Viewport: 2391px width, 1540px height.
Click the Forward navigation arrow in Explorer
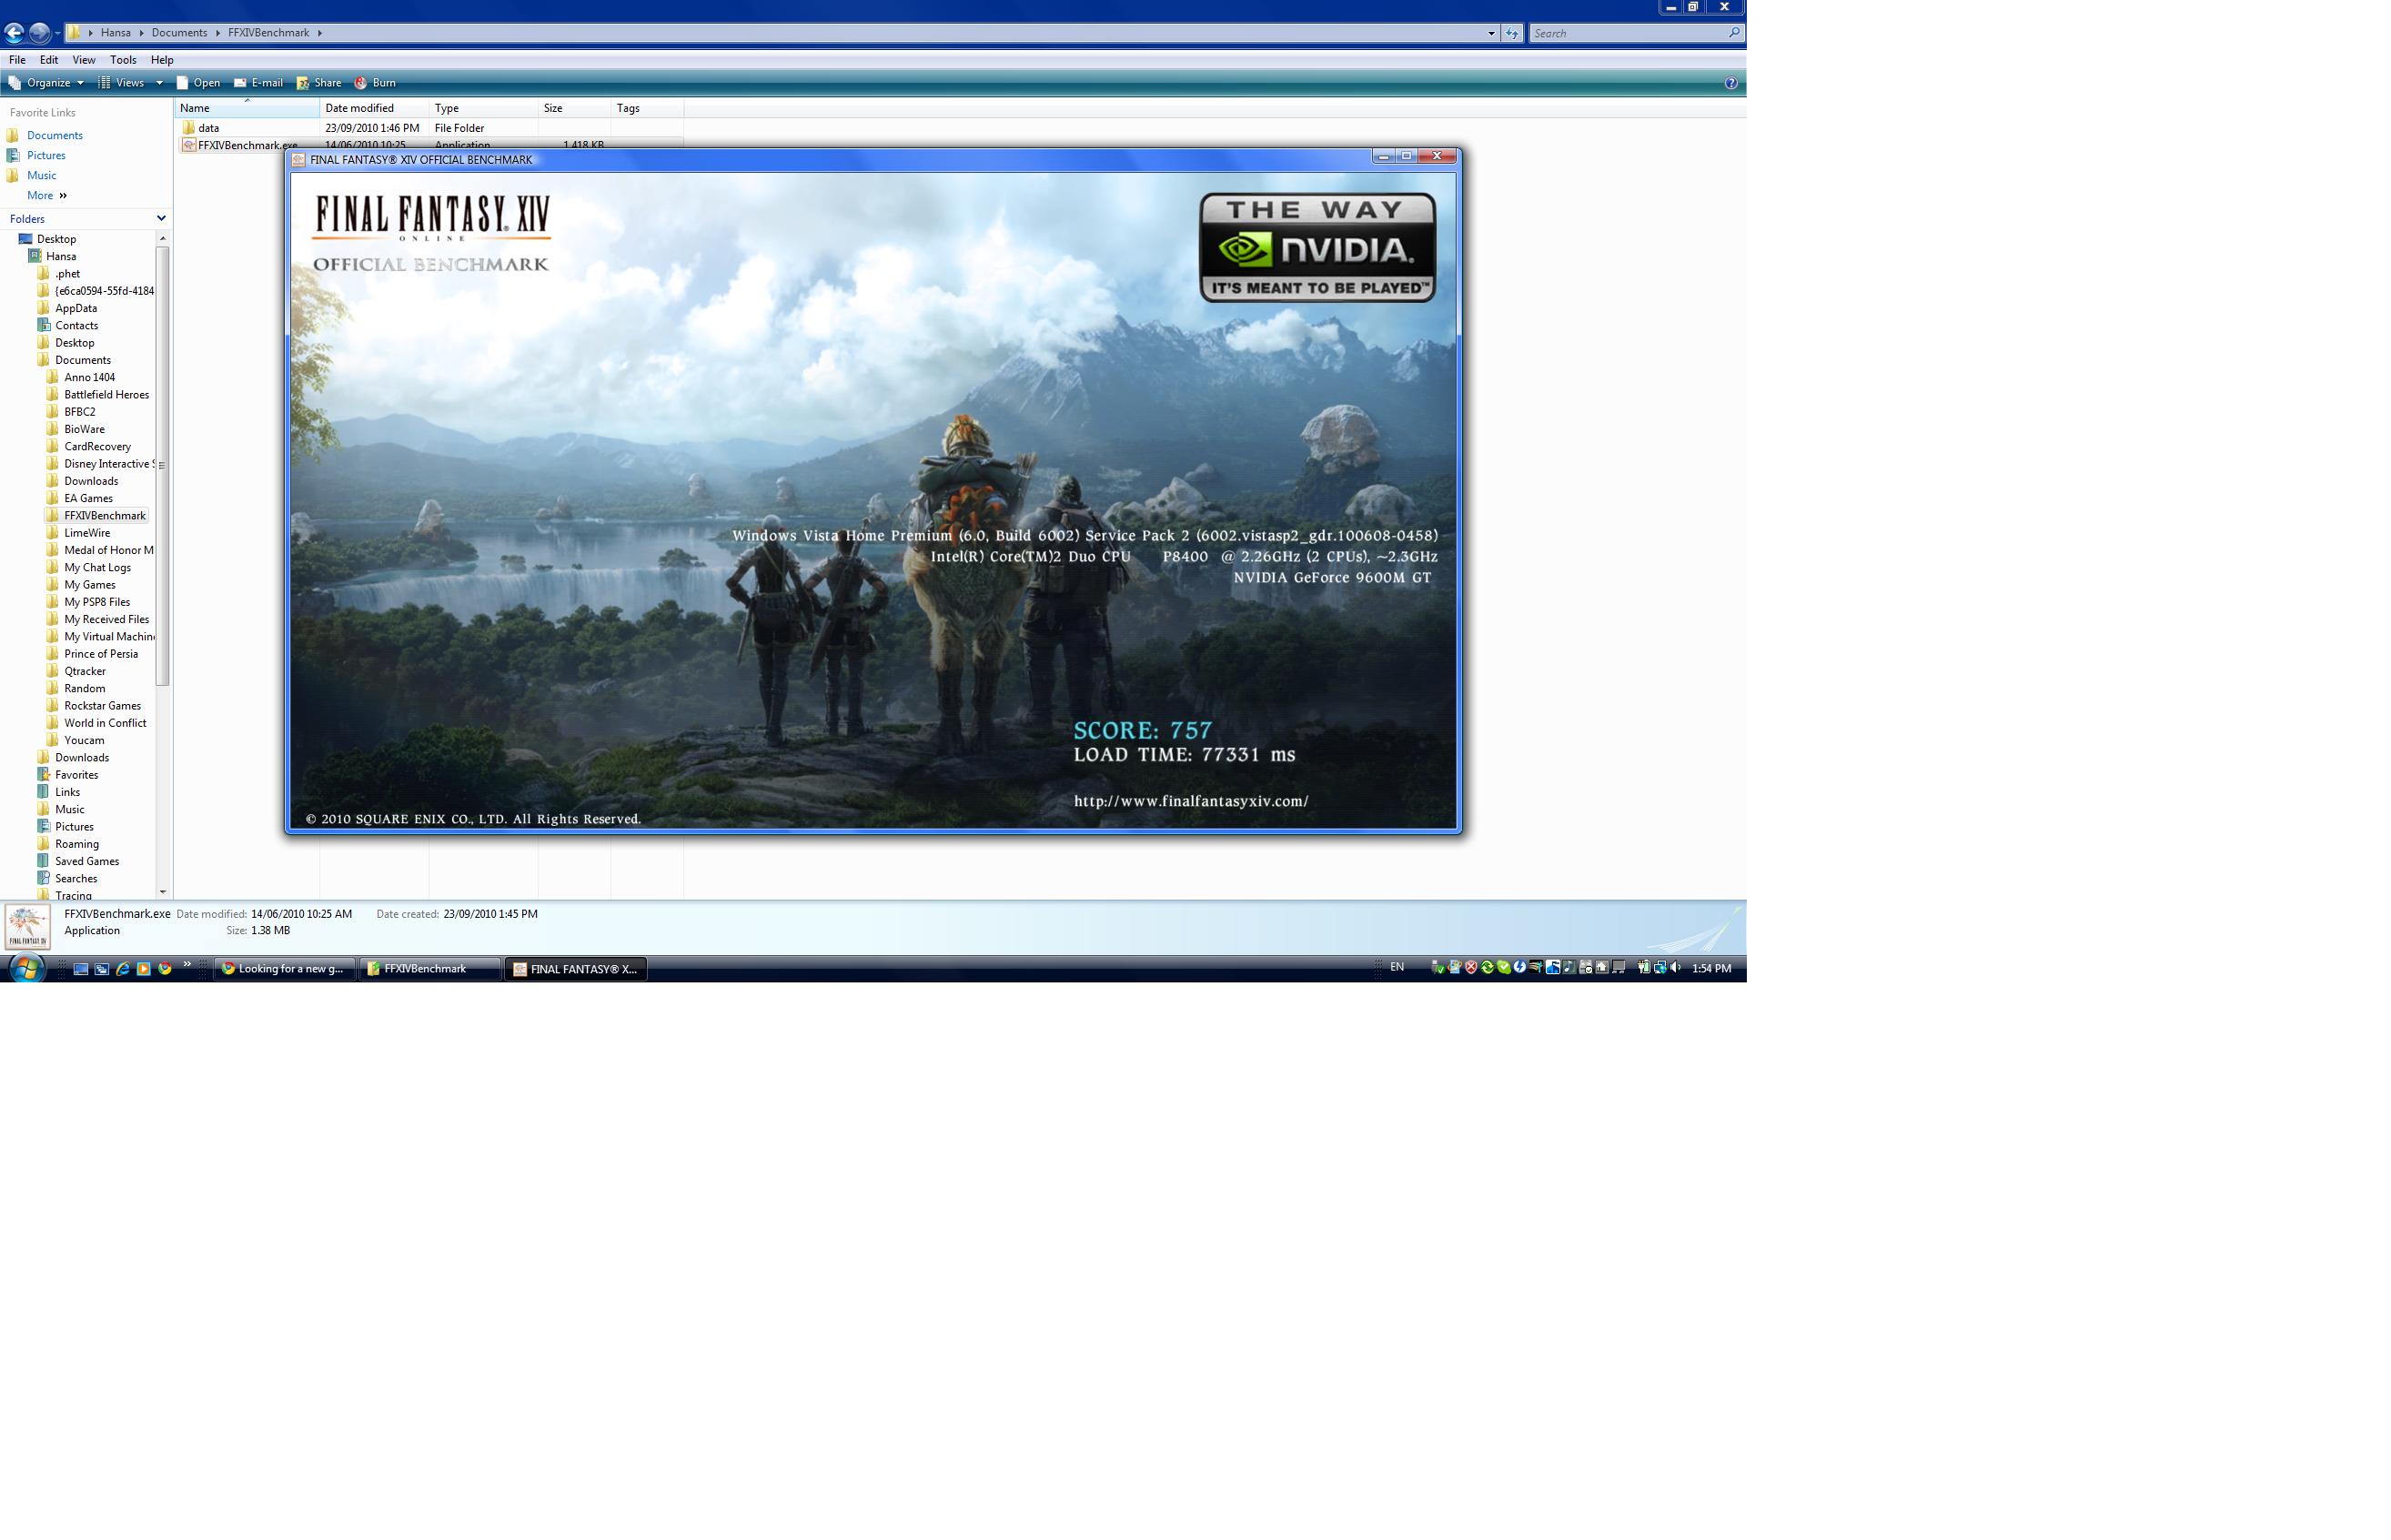[39, 33]
